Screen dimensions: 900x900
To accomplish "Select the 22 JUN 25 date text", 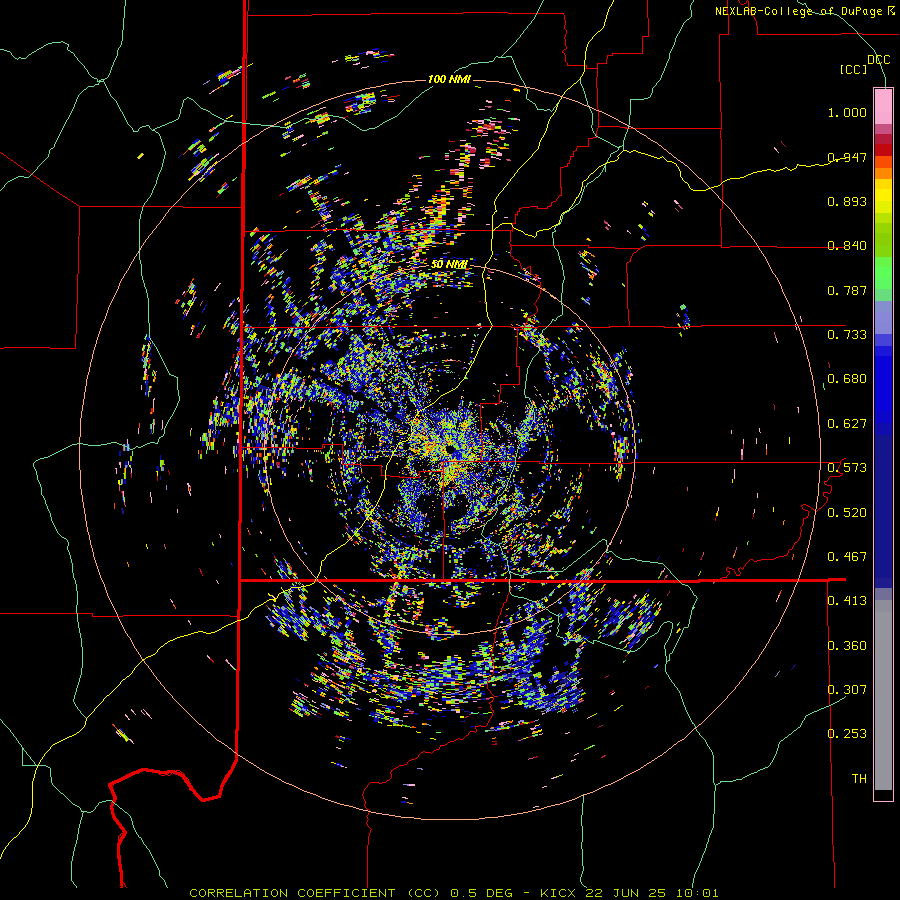I will point(626,893).
